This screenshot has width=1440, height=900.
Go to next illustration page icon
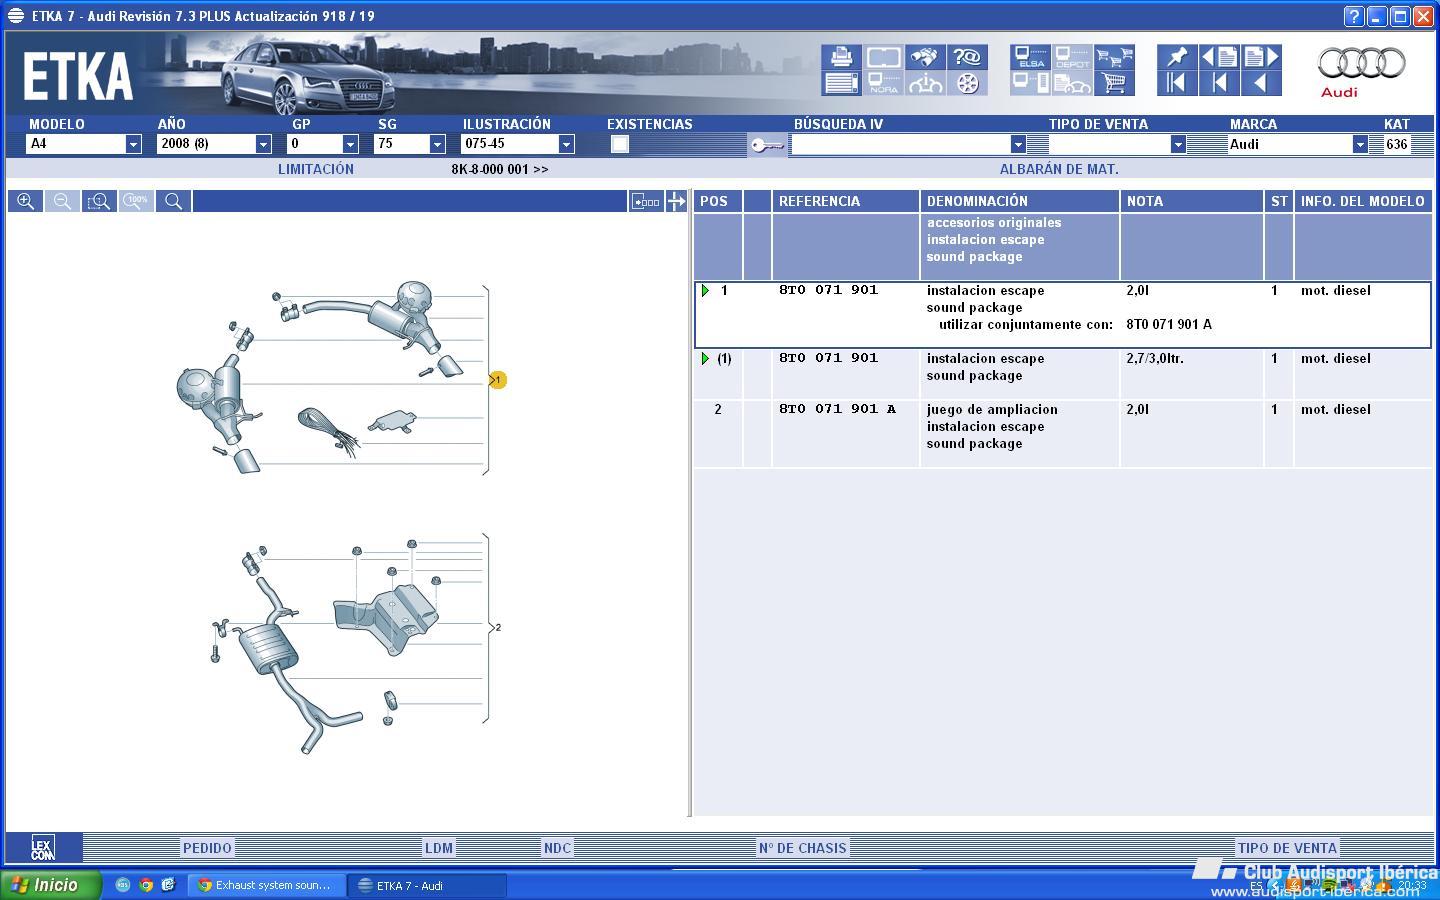click(1261, 57)
